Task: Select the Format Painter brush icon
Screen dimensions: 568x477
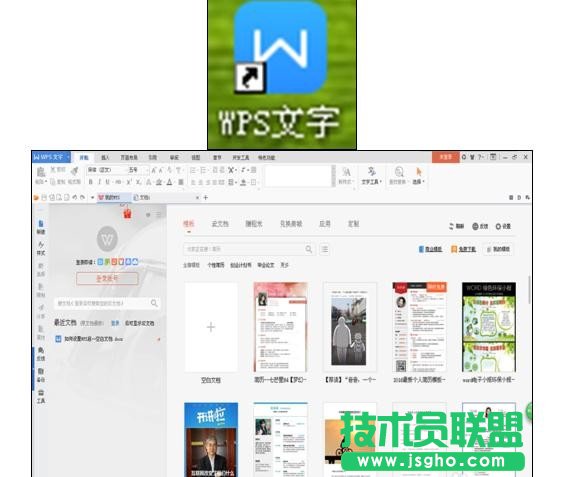Action: (75, 170)
